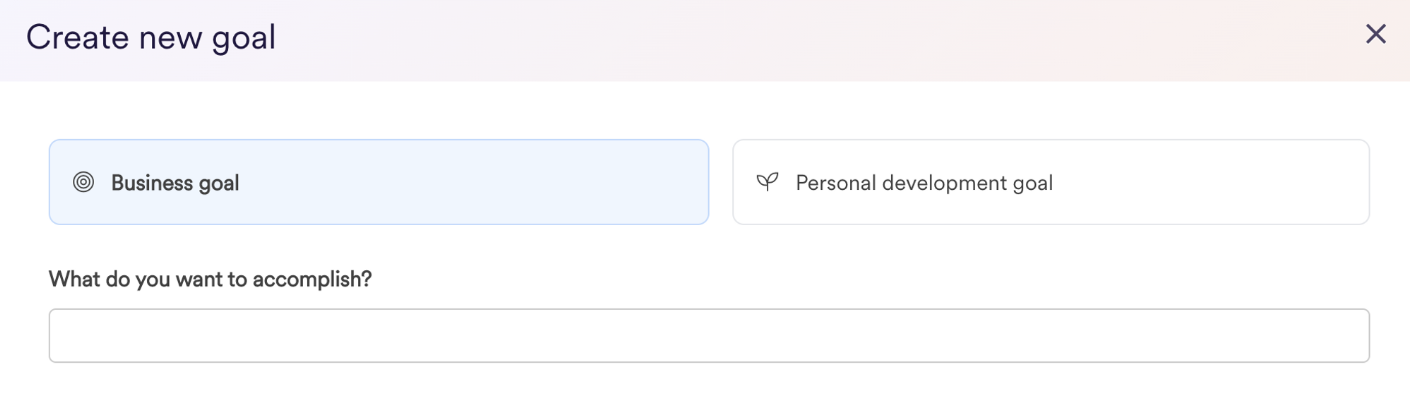Click the highlighted blue Business goal card

coord(379,182)
